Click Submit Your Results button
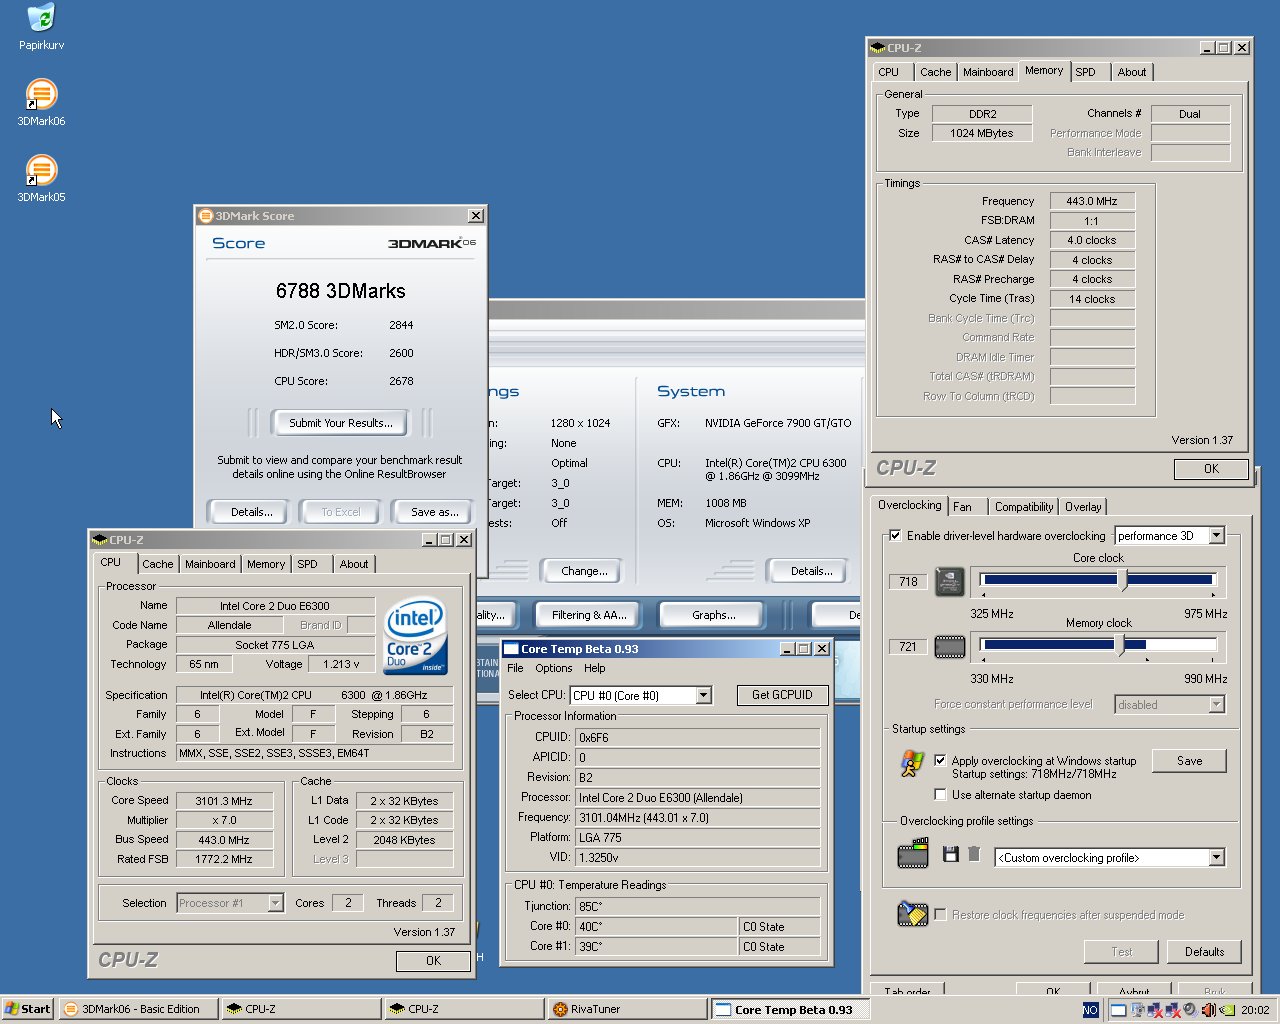The height and width of the screenshot is (1024, 1280). coord(341,423)
